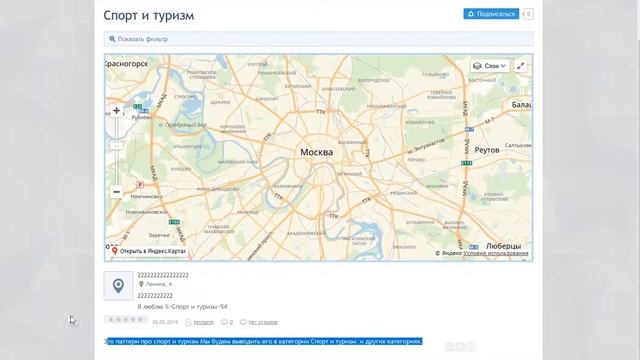Screen dimensions: 640x360
Task: Click the text line 22222222222
Action: (x=155, y=296)
